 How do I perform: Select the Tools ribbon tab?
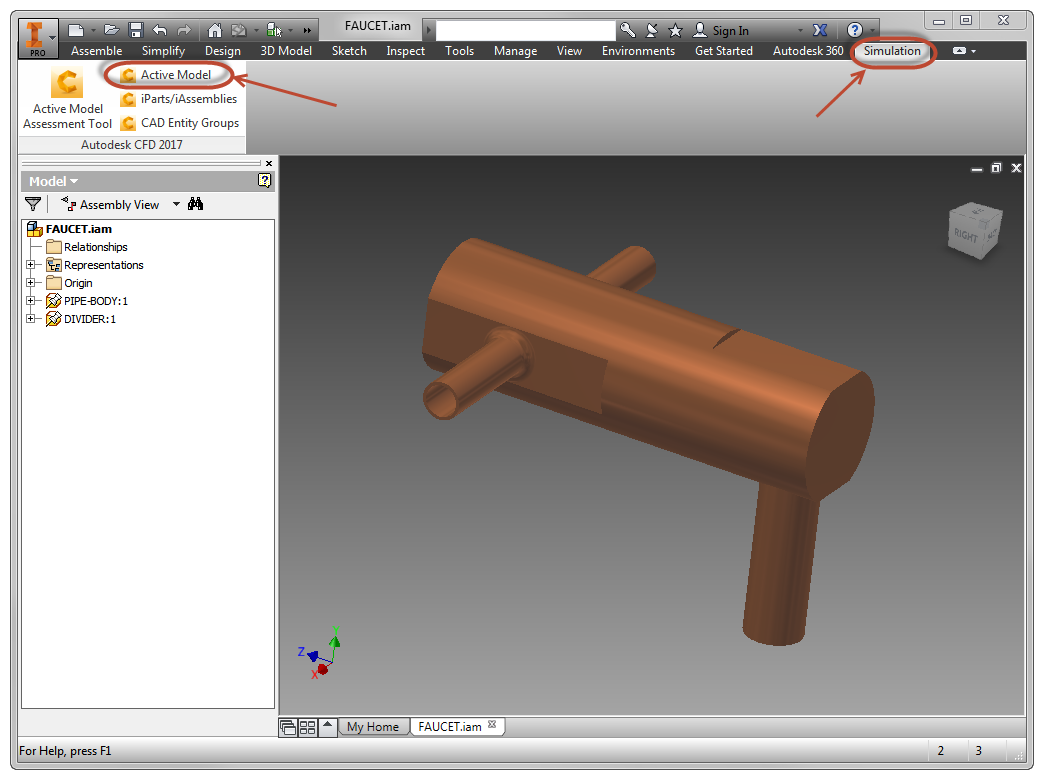point(459,51)
